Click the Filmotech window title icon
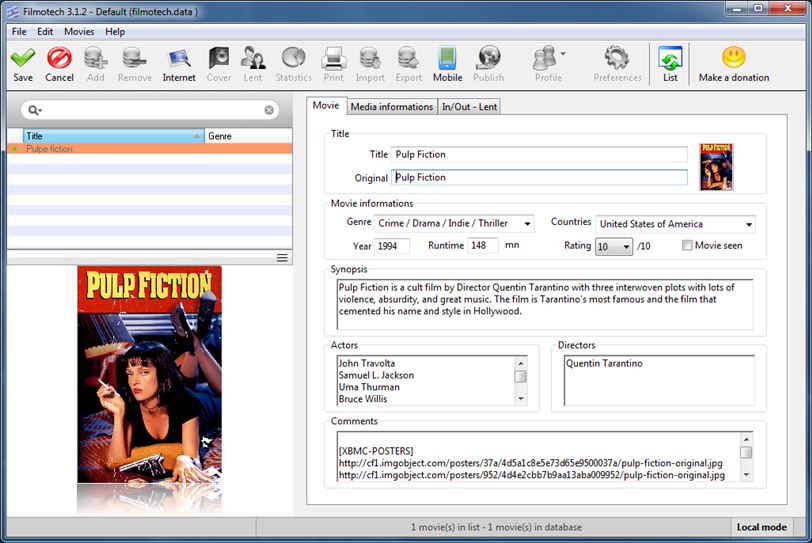The width and height of the screenshot is (812, 543). pyautogui.click(x=12, y=11)
